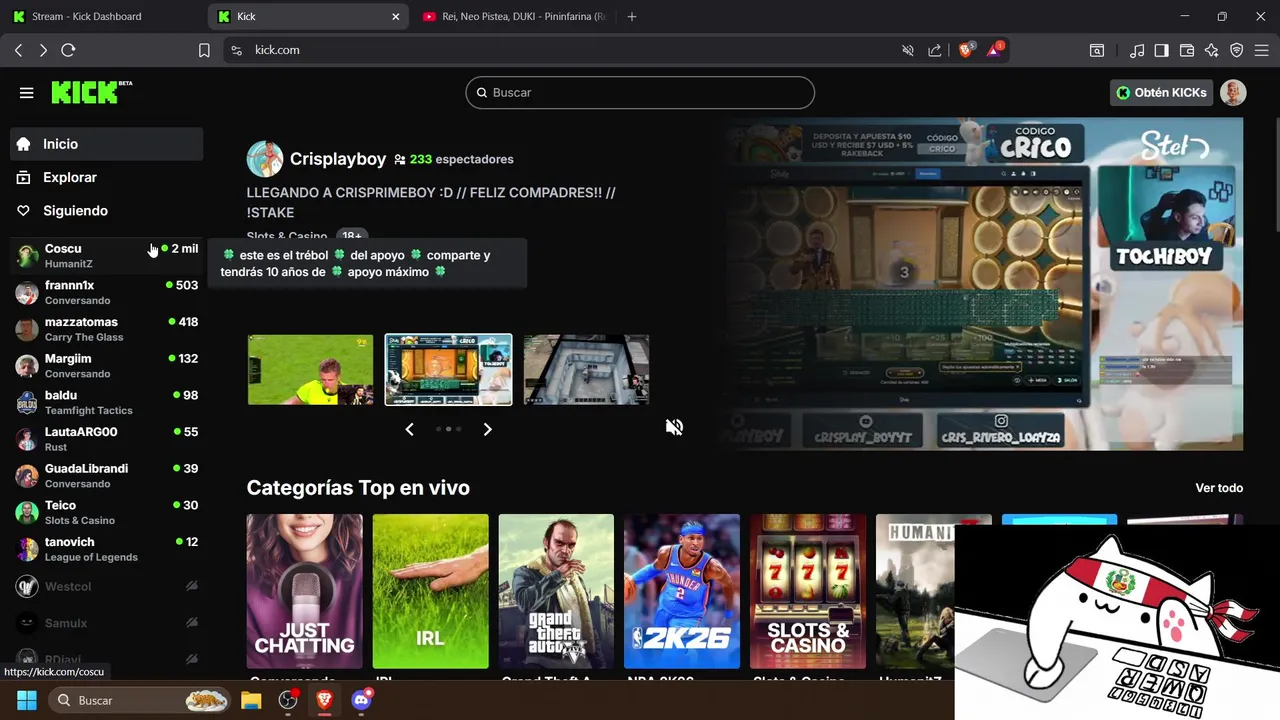Image resolution: width=1280 pixels, height=720 pixels.
Task: Open Ver todo categories link
Action: click(x=1219, y=488)
